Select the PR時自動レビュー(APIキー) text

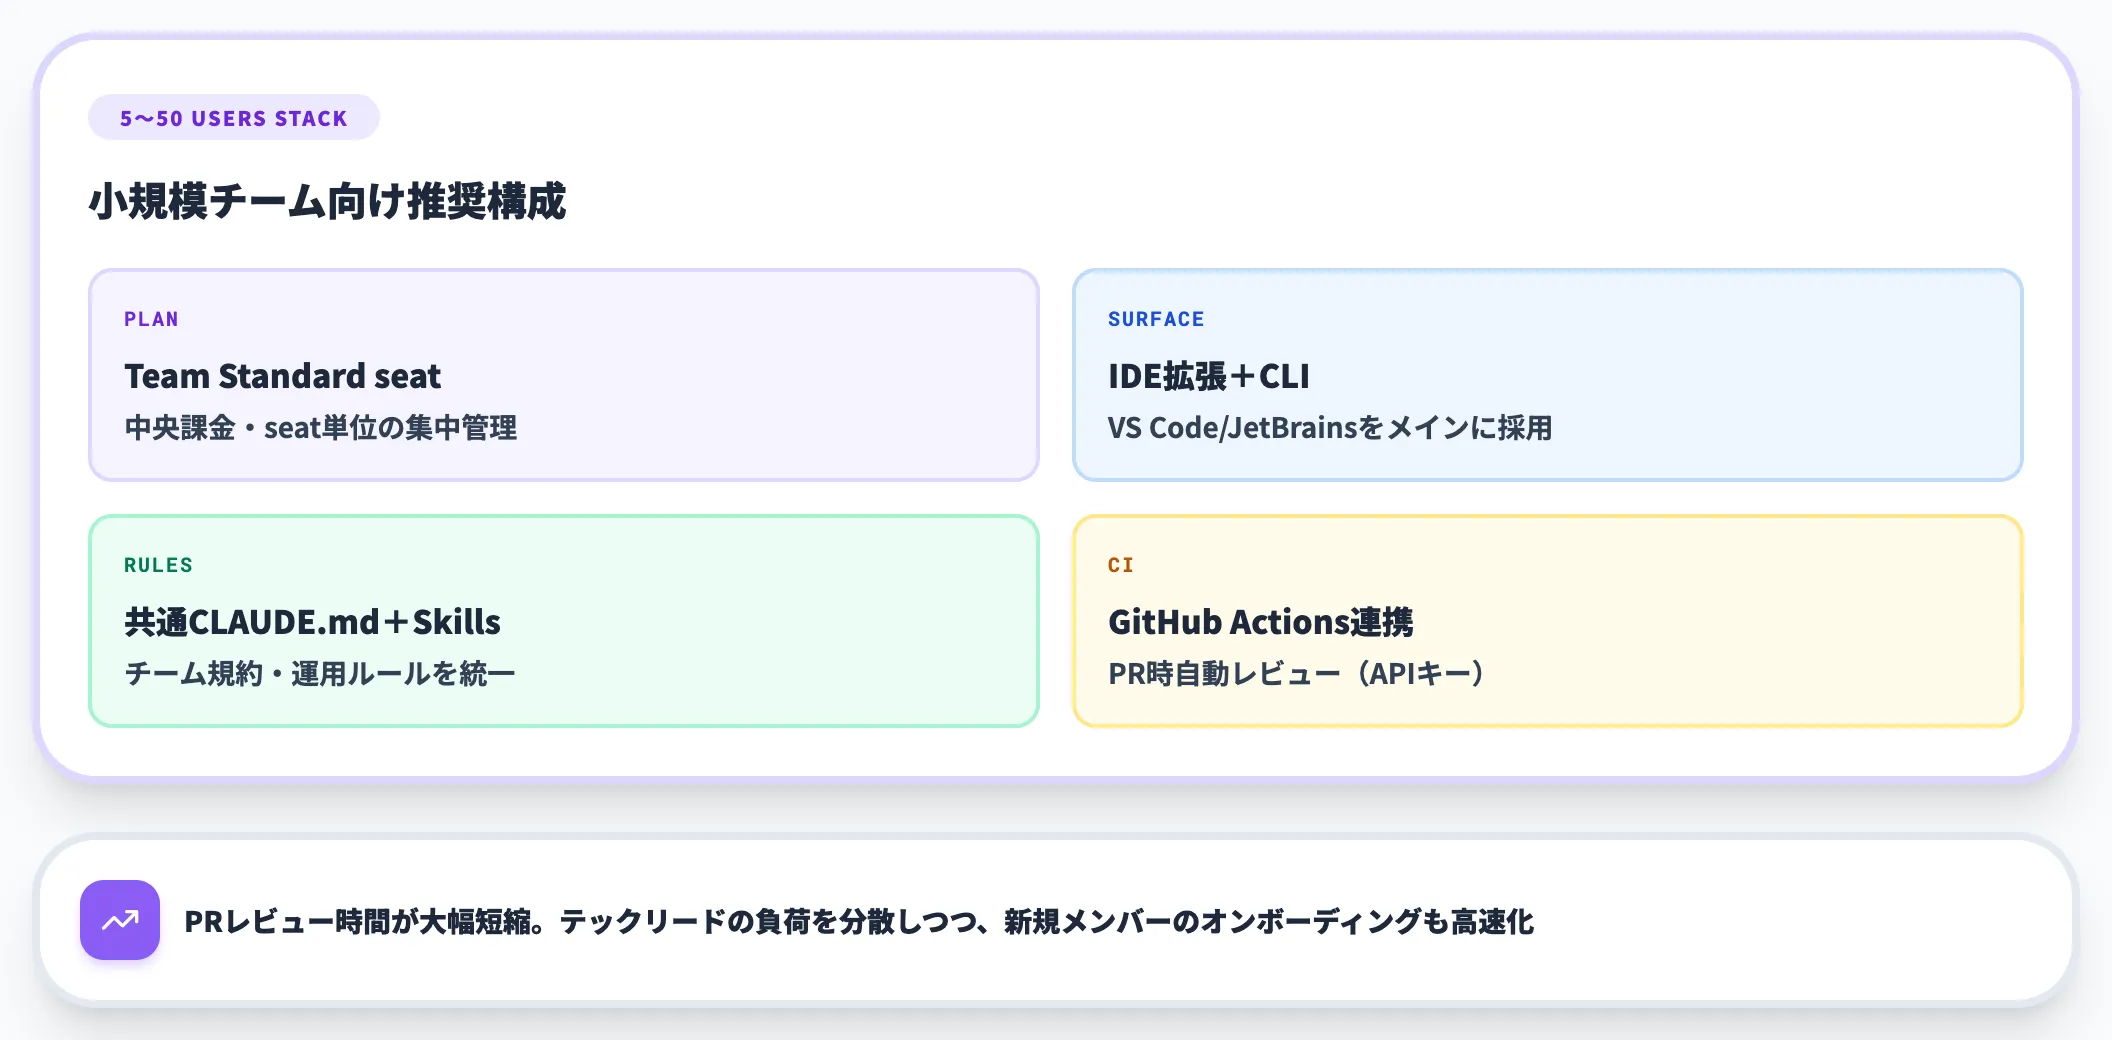pyautogui.click(x=1298, y=674)
